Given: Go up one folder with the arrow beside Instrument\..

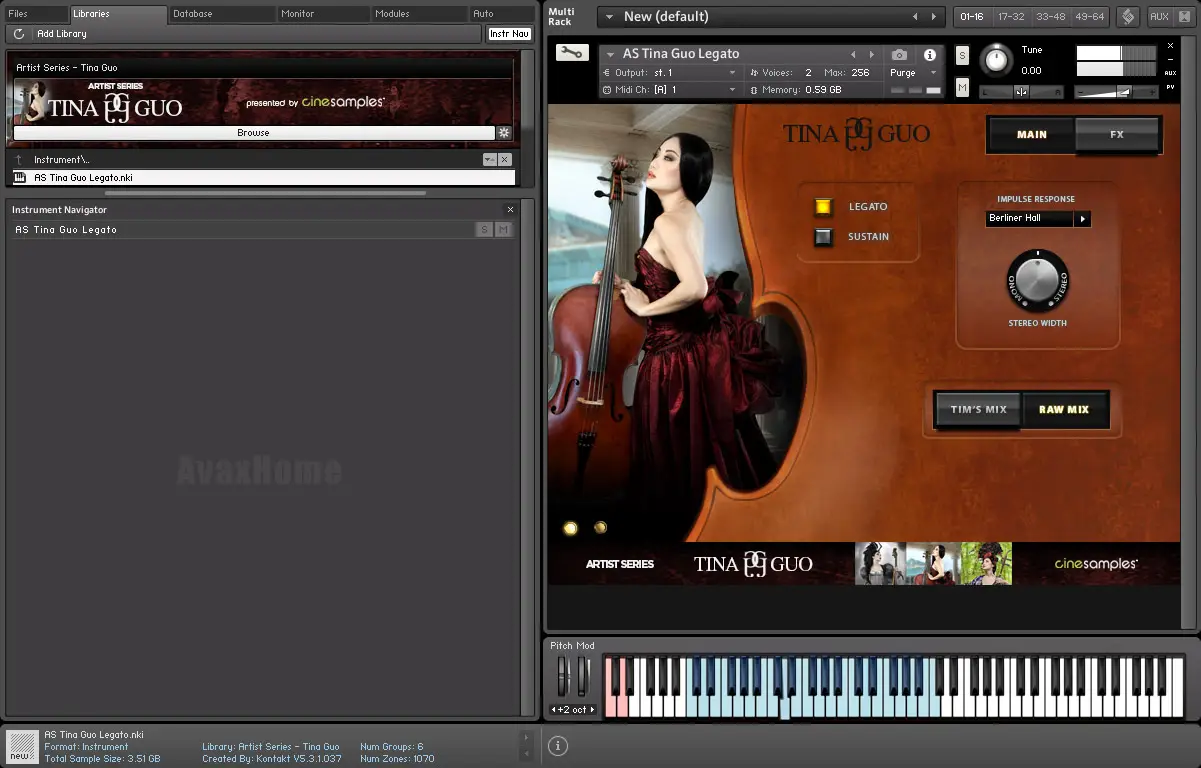Looking at the screenshot, I should point(19,159).
